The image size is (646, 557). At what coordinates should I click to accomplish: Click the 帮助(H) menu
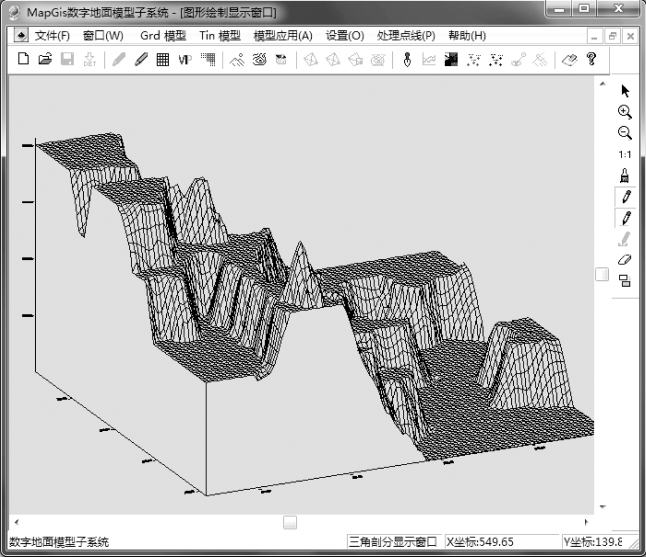click(x=467, y=35)
